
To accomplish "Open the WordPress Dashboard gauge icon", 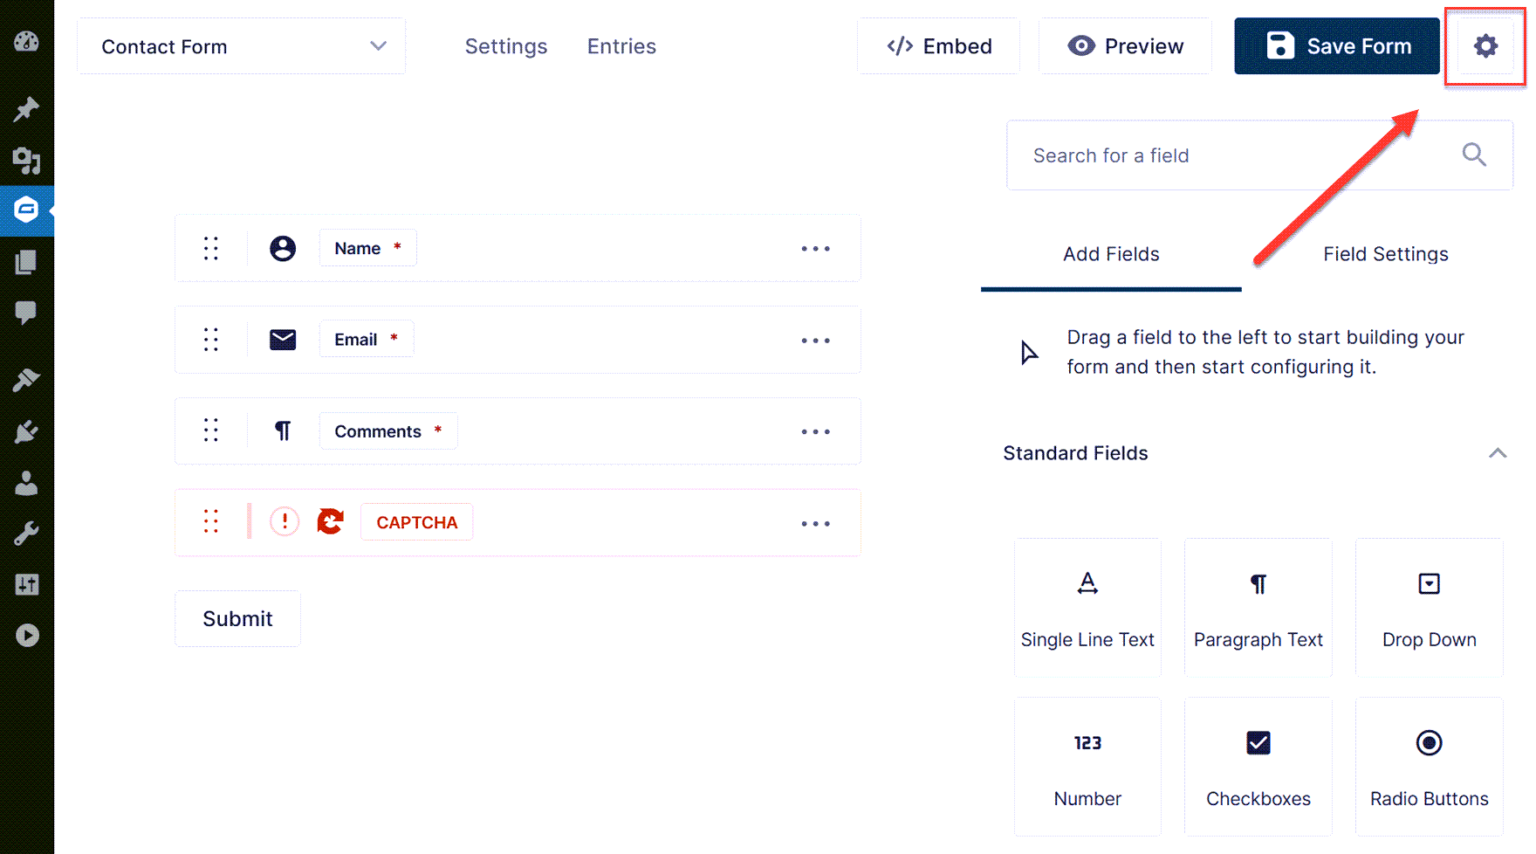I will [x=25, y=43].
